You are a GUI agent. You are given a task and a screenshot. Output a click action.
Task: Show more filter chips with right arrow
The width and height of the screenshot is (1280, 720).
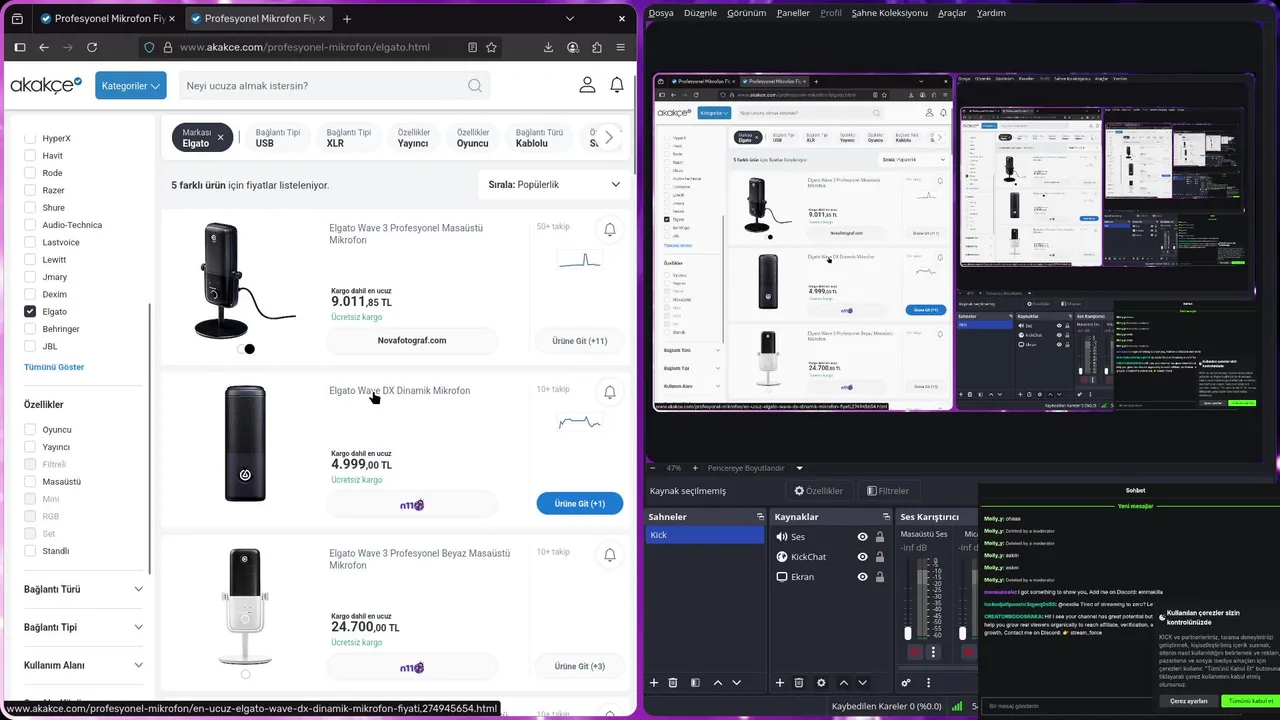[x=609, y=137]
